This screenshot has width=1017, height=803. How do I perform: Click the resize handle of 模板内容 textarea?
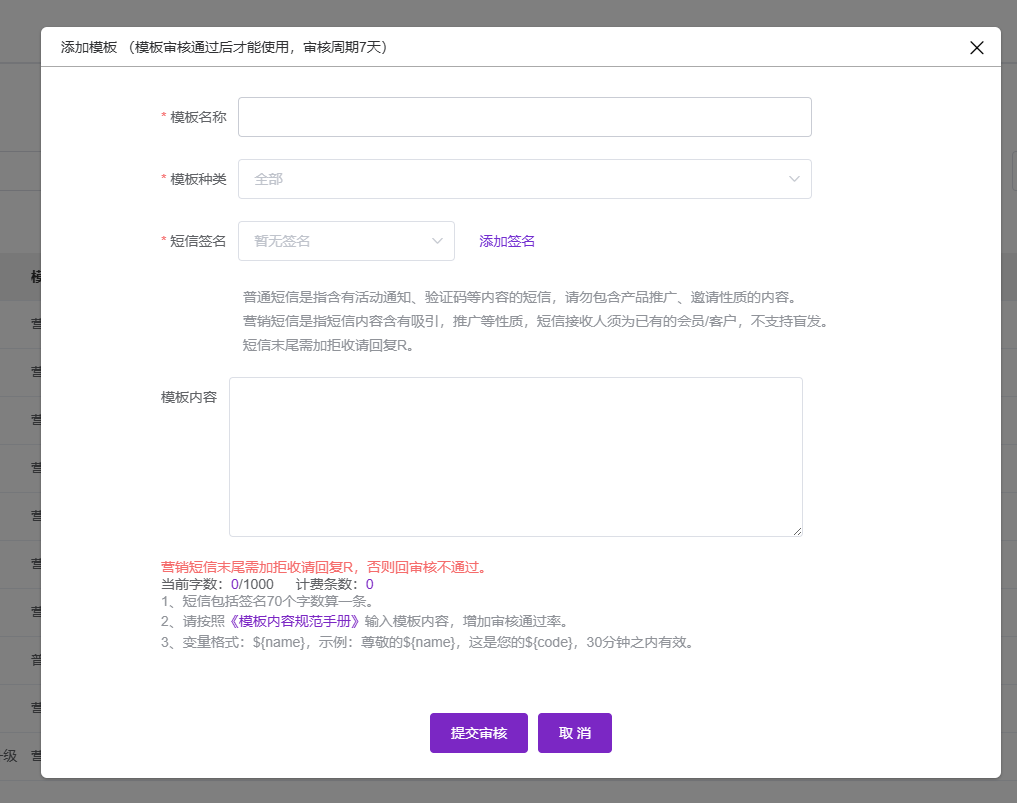click(797, 531)
